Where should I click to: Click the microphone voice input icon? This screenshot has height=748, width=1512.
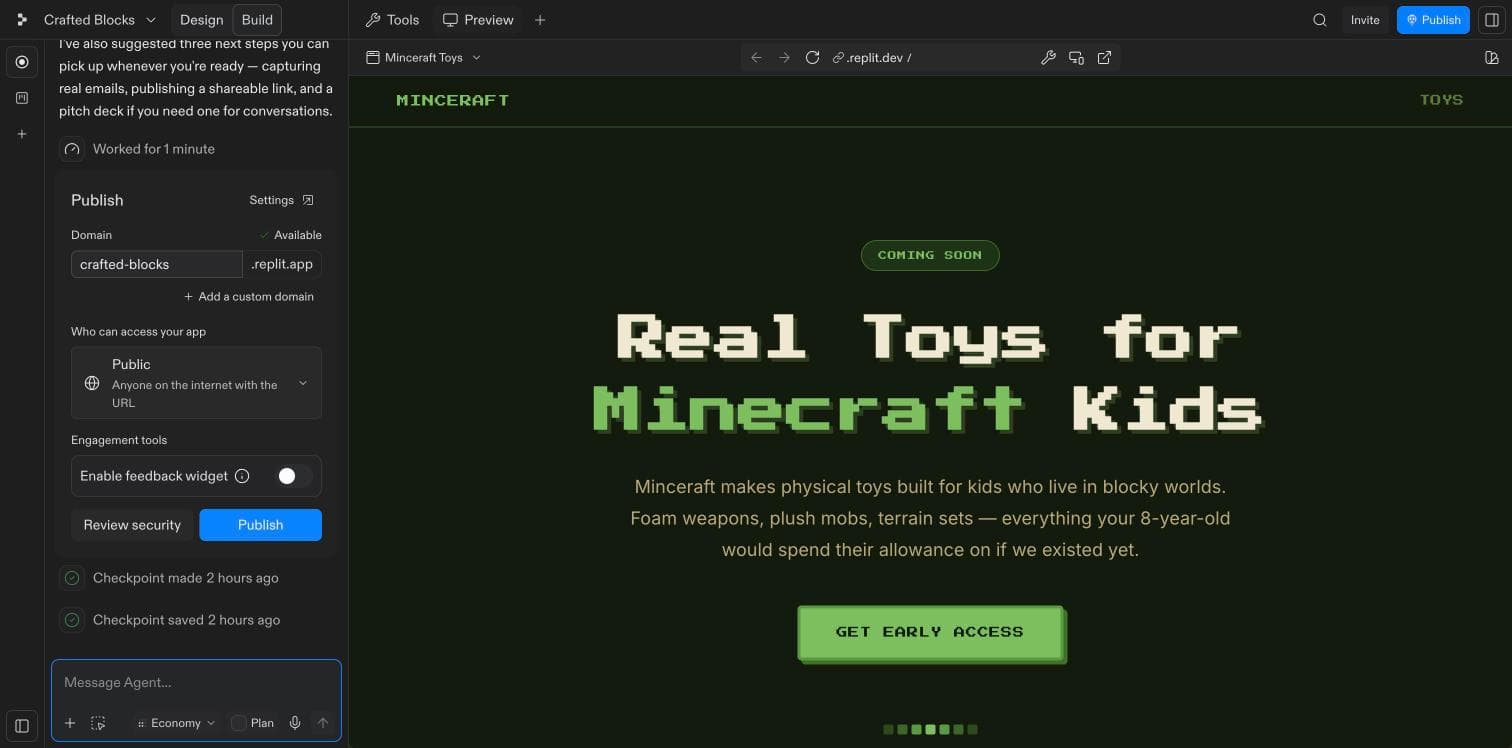(x=295, y=723)
